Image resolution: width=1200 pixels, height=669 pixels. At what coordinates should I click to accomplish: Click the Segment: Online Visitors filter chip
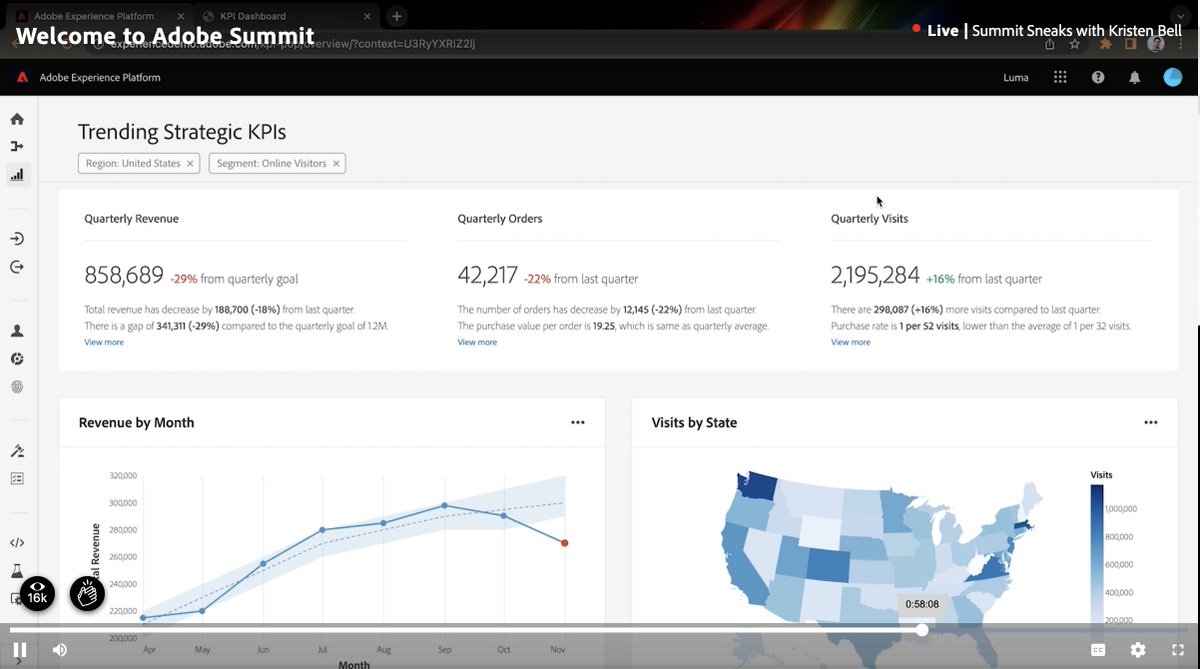coord(277,163)
